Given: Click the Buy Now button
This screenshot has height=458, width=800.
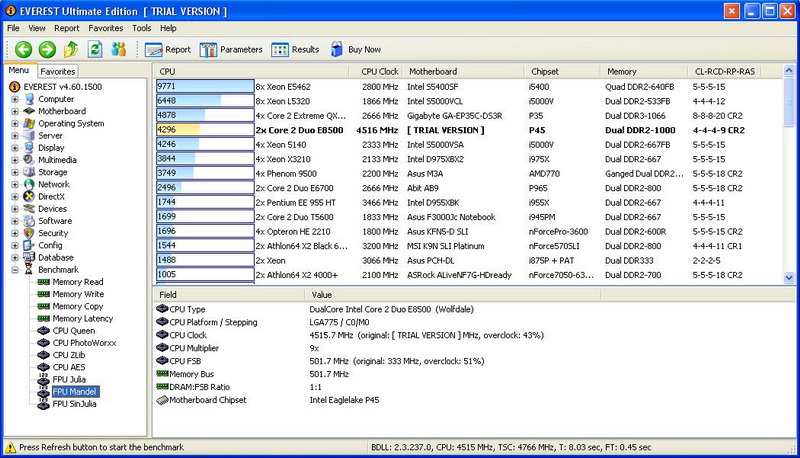Looking at the screenshot, I should pos(355,49).
